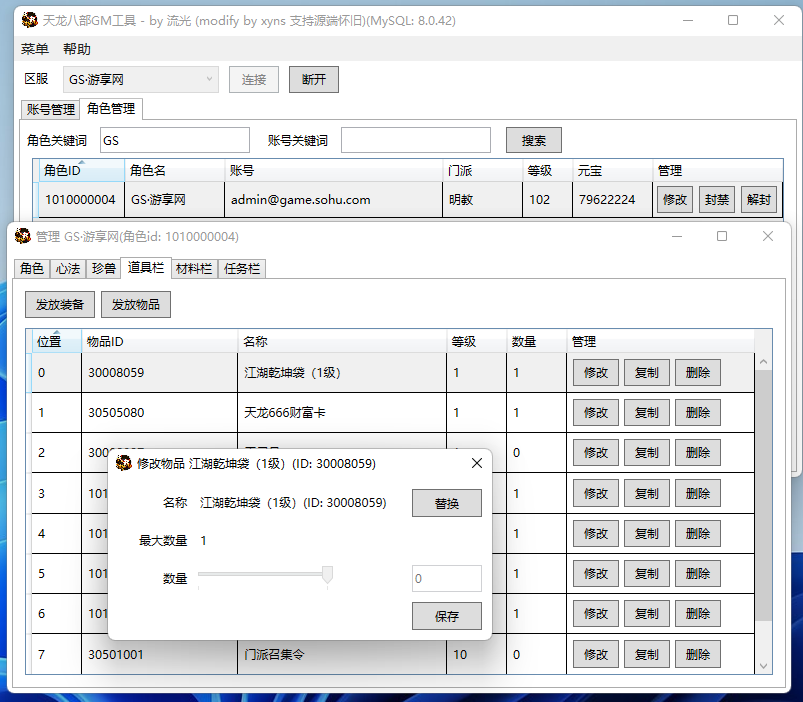The height and width of the screenshot is (702, 803).
Task: Click the 数量 slider thumb
Action: click(327, 574)
